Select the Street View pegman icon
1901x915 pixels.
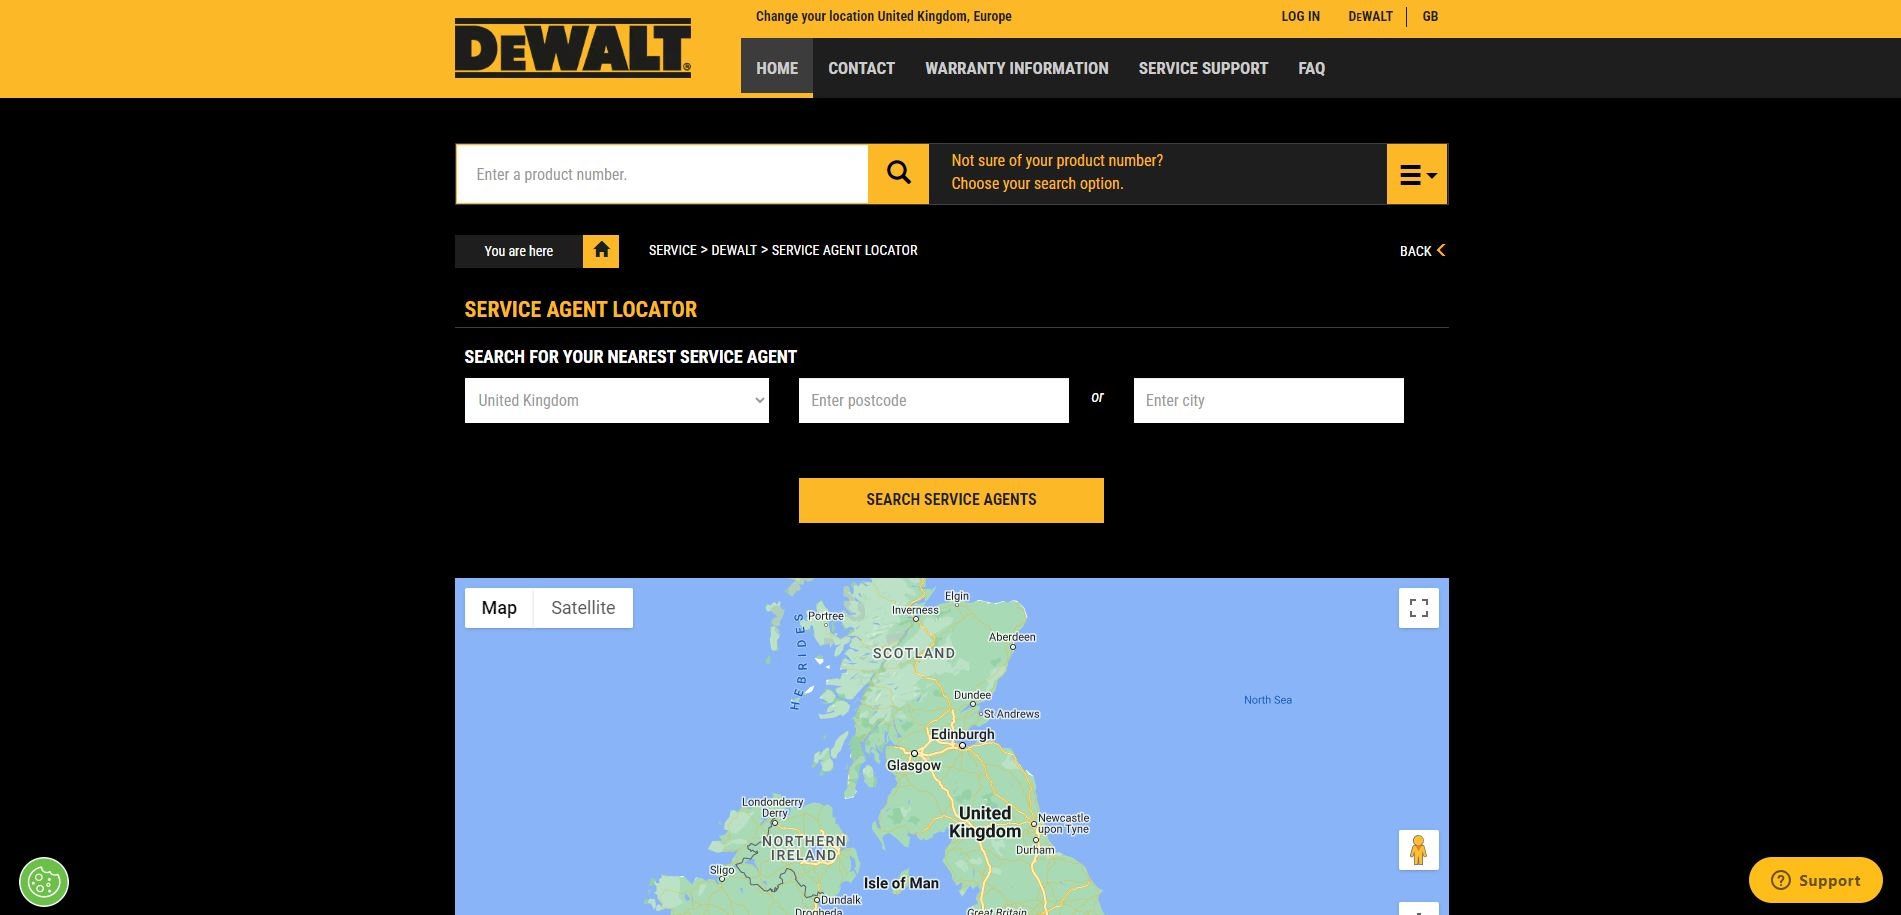[x=1418, y=850]
